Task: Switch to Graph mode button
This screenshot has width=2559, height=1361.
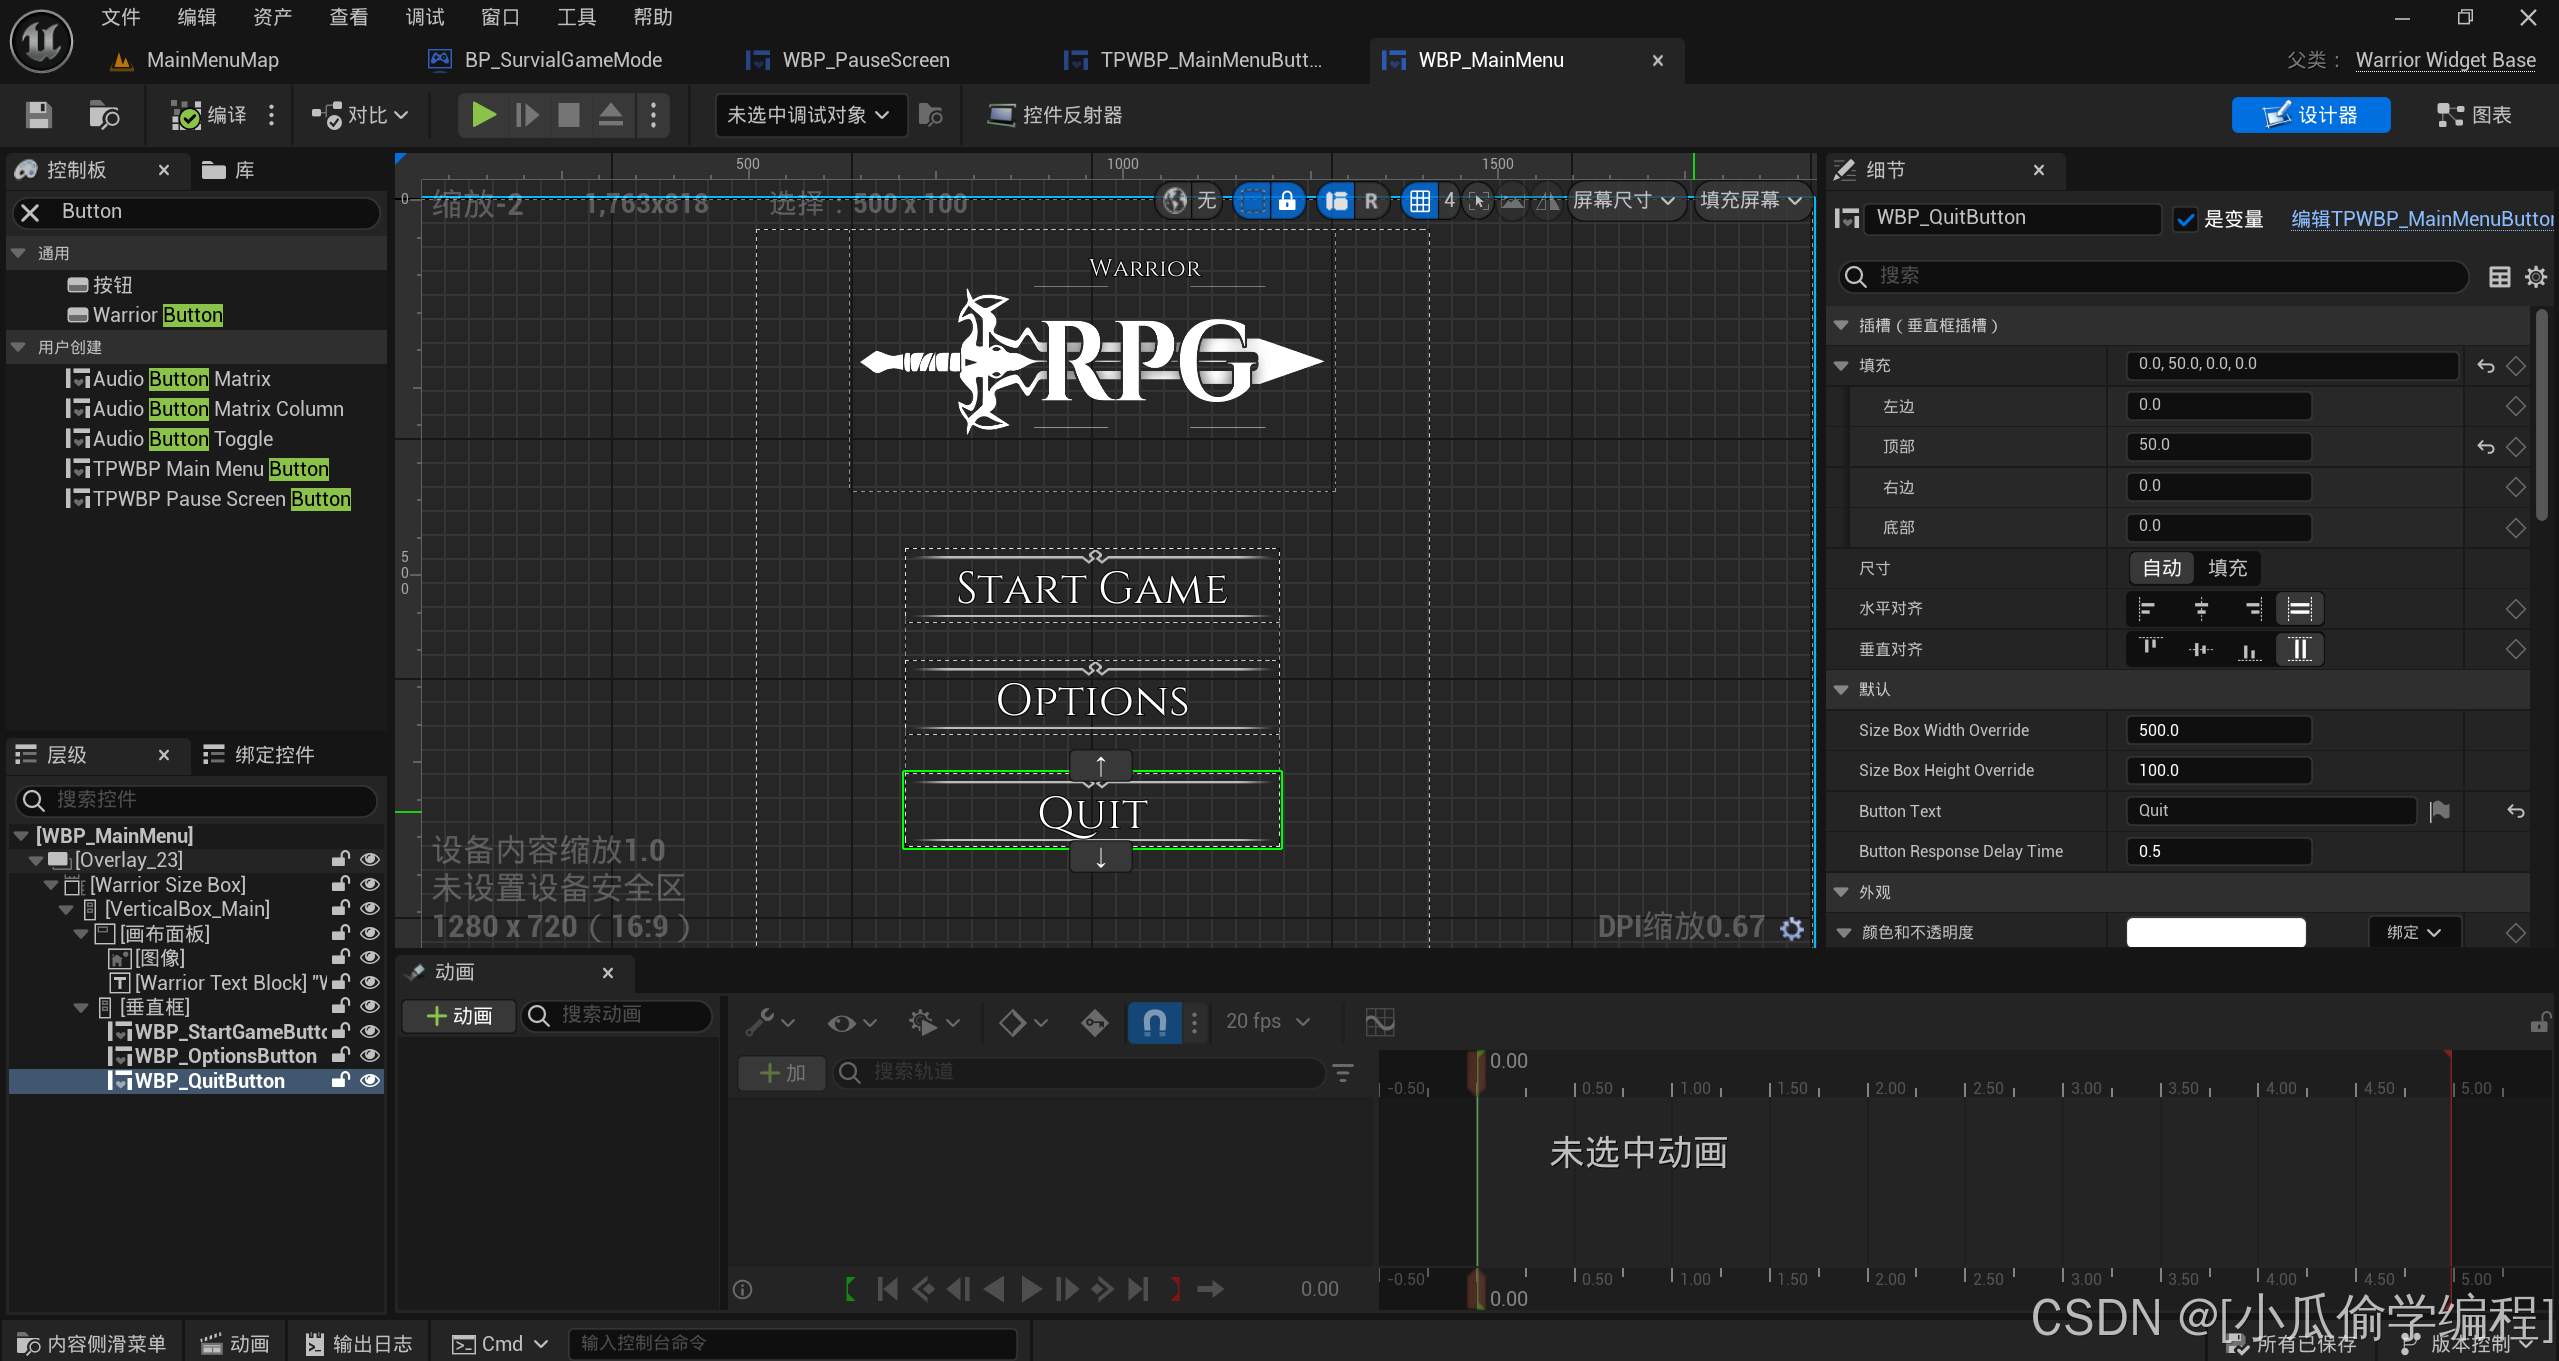Action: pos(2474,115)
